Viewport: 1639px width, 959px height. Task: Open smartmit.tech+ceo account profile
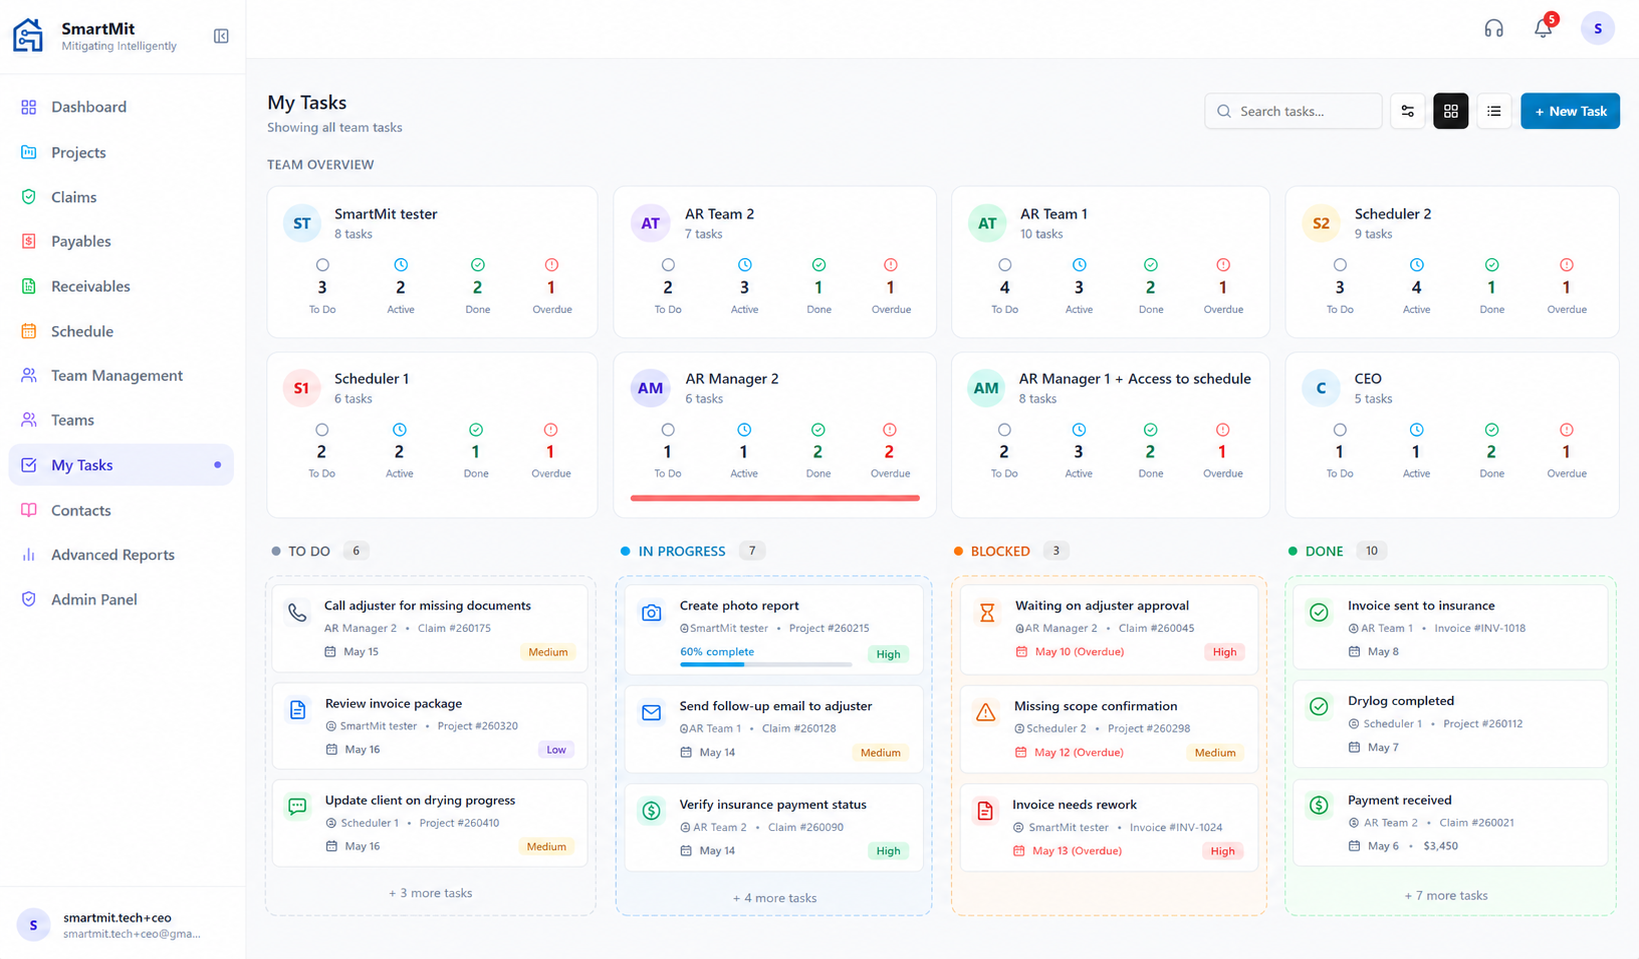(122, 925)
